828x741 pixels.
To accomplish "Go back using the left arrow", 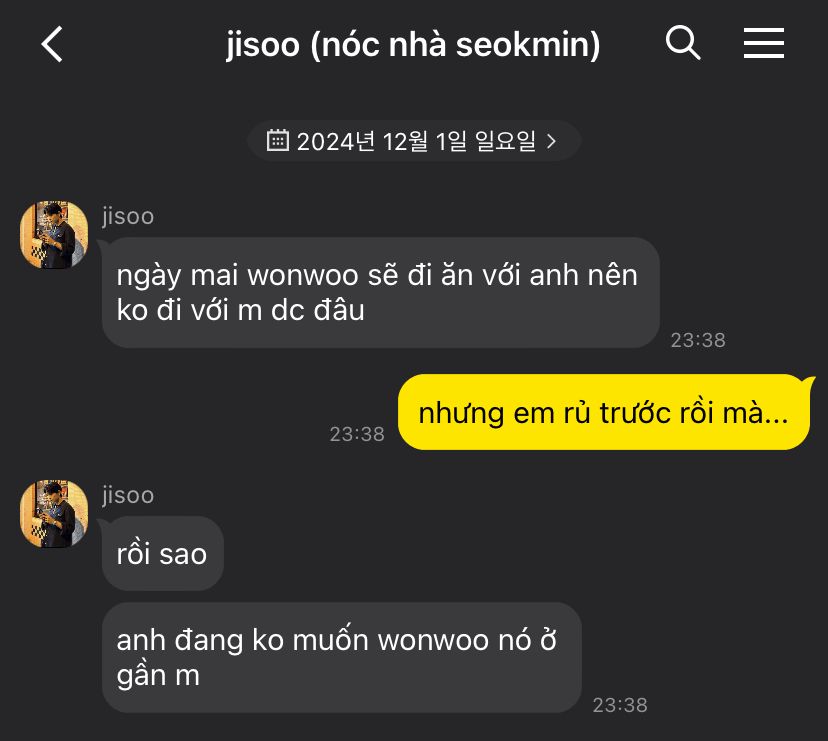I will (x=52, y=44).
